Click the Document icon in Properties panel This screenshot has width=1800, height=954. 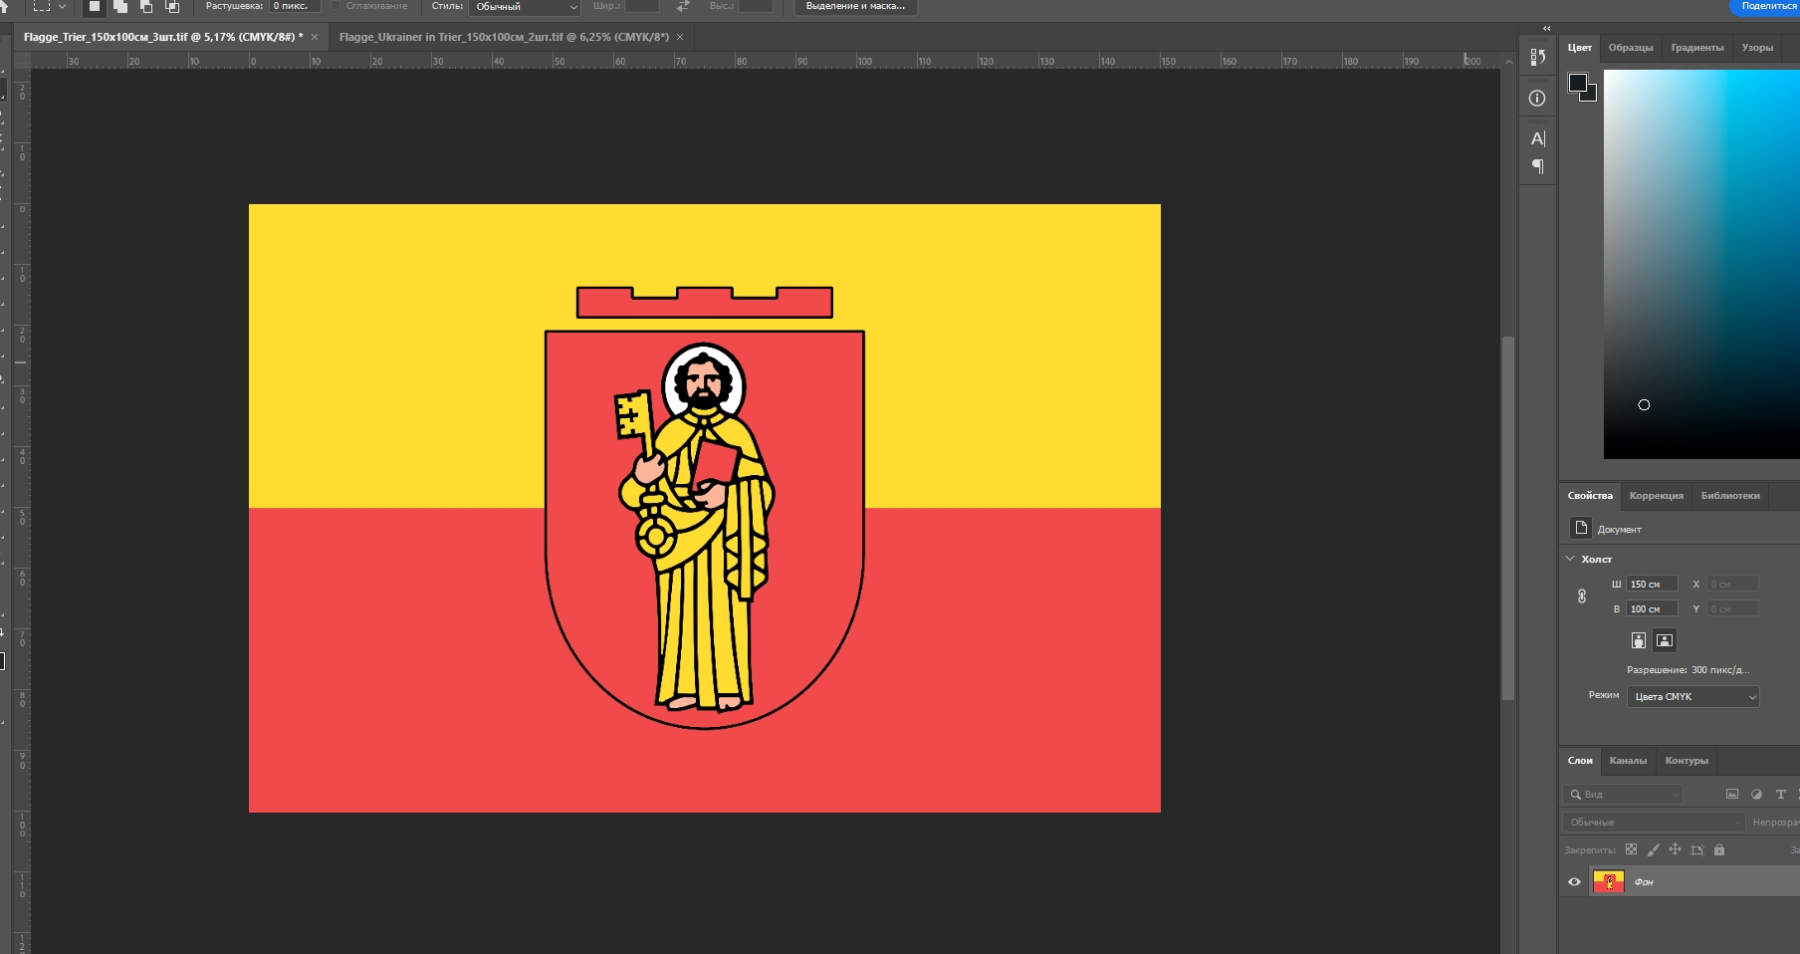pyautogui.click(x=1581, y=528)
